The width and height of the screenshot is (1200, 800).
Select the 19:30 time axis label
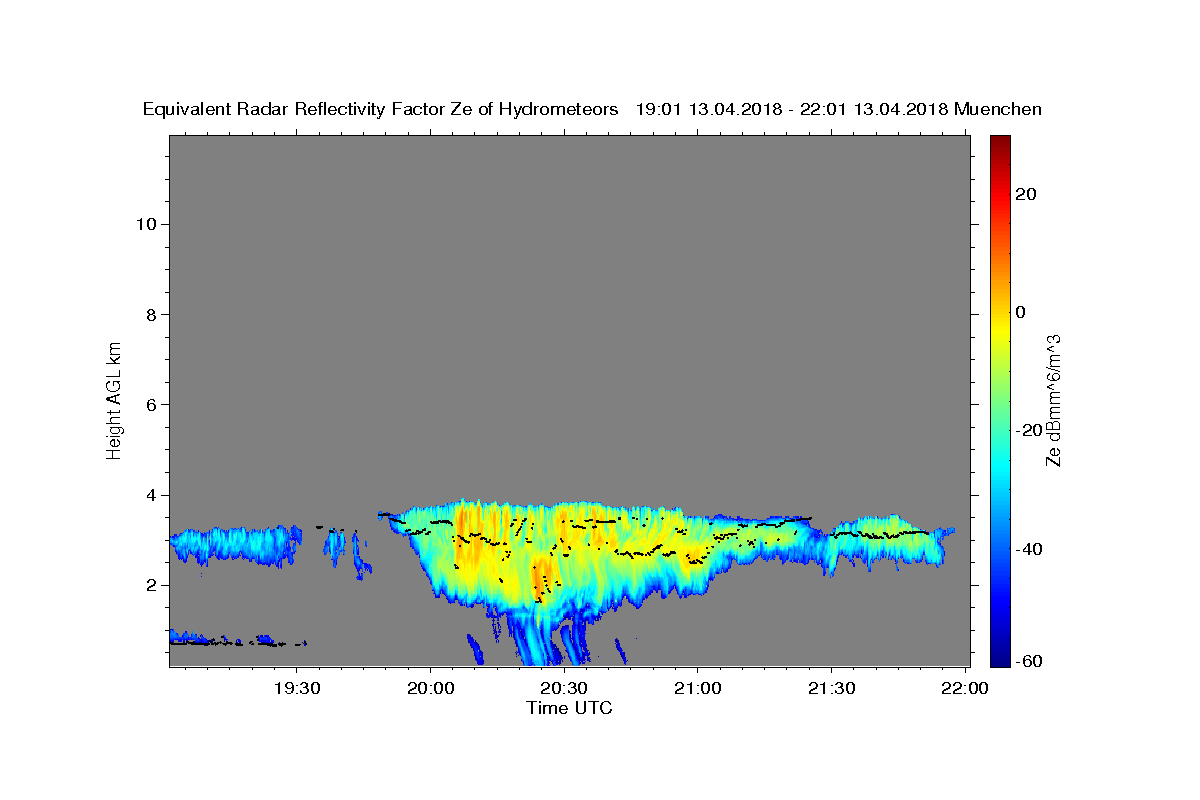point(297,688)
